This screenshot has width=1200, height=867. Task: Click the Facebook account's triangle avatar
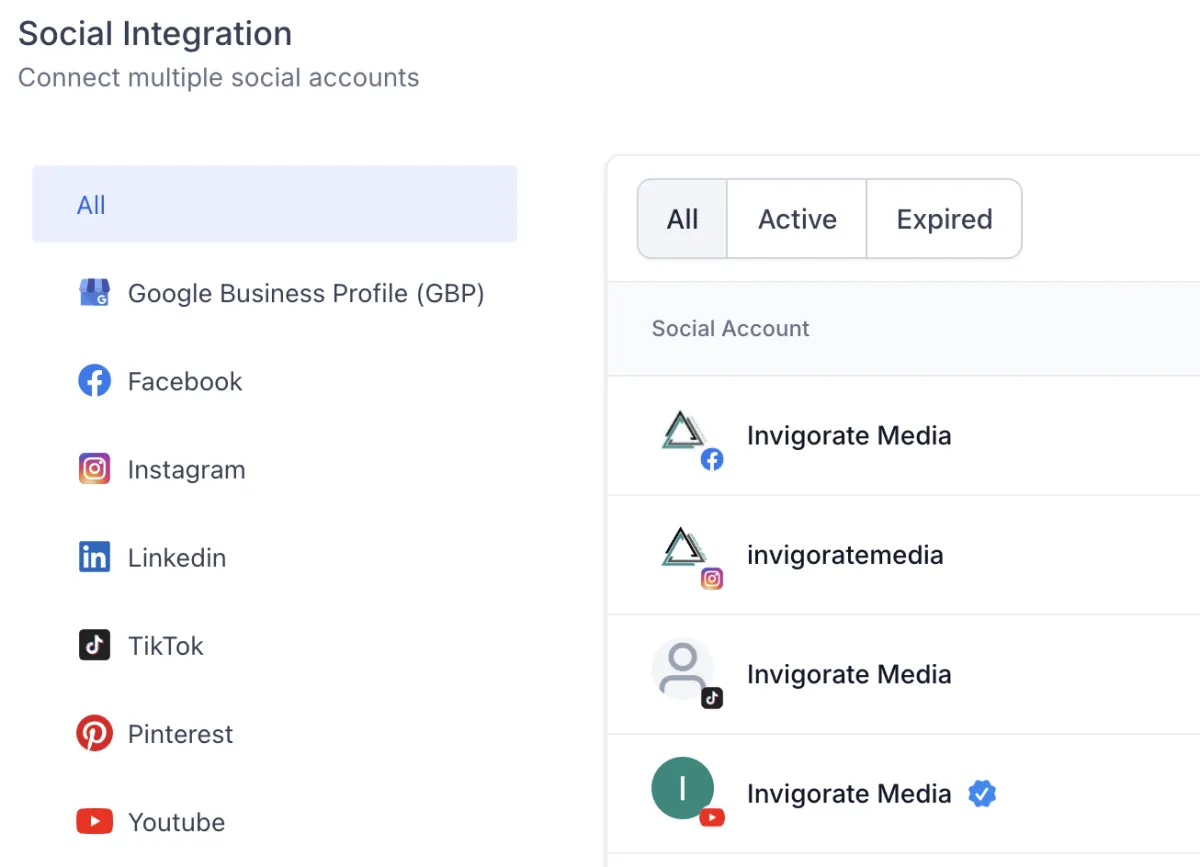685,431
